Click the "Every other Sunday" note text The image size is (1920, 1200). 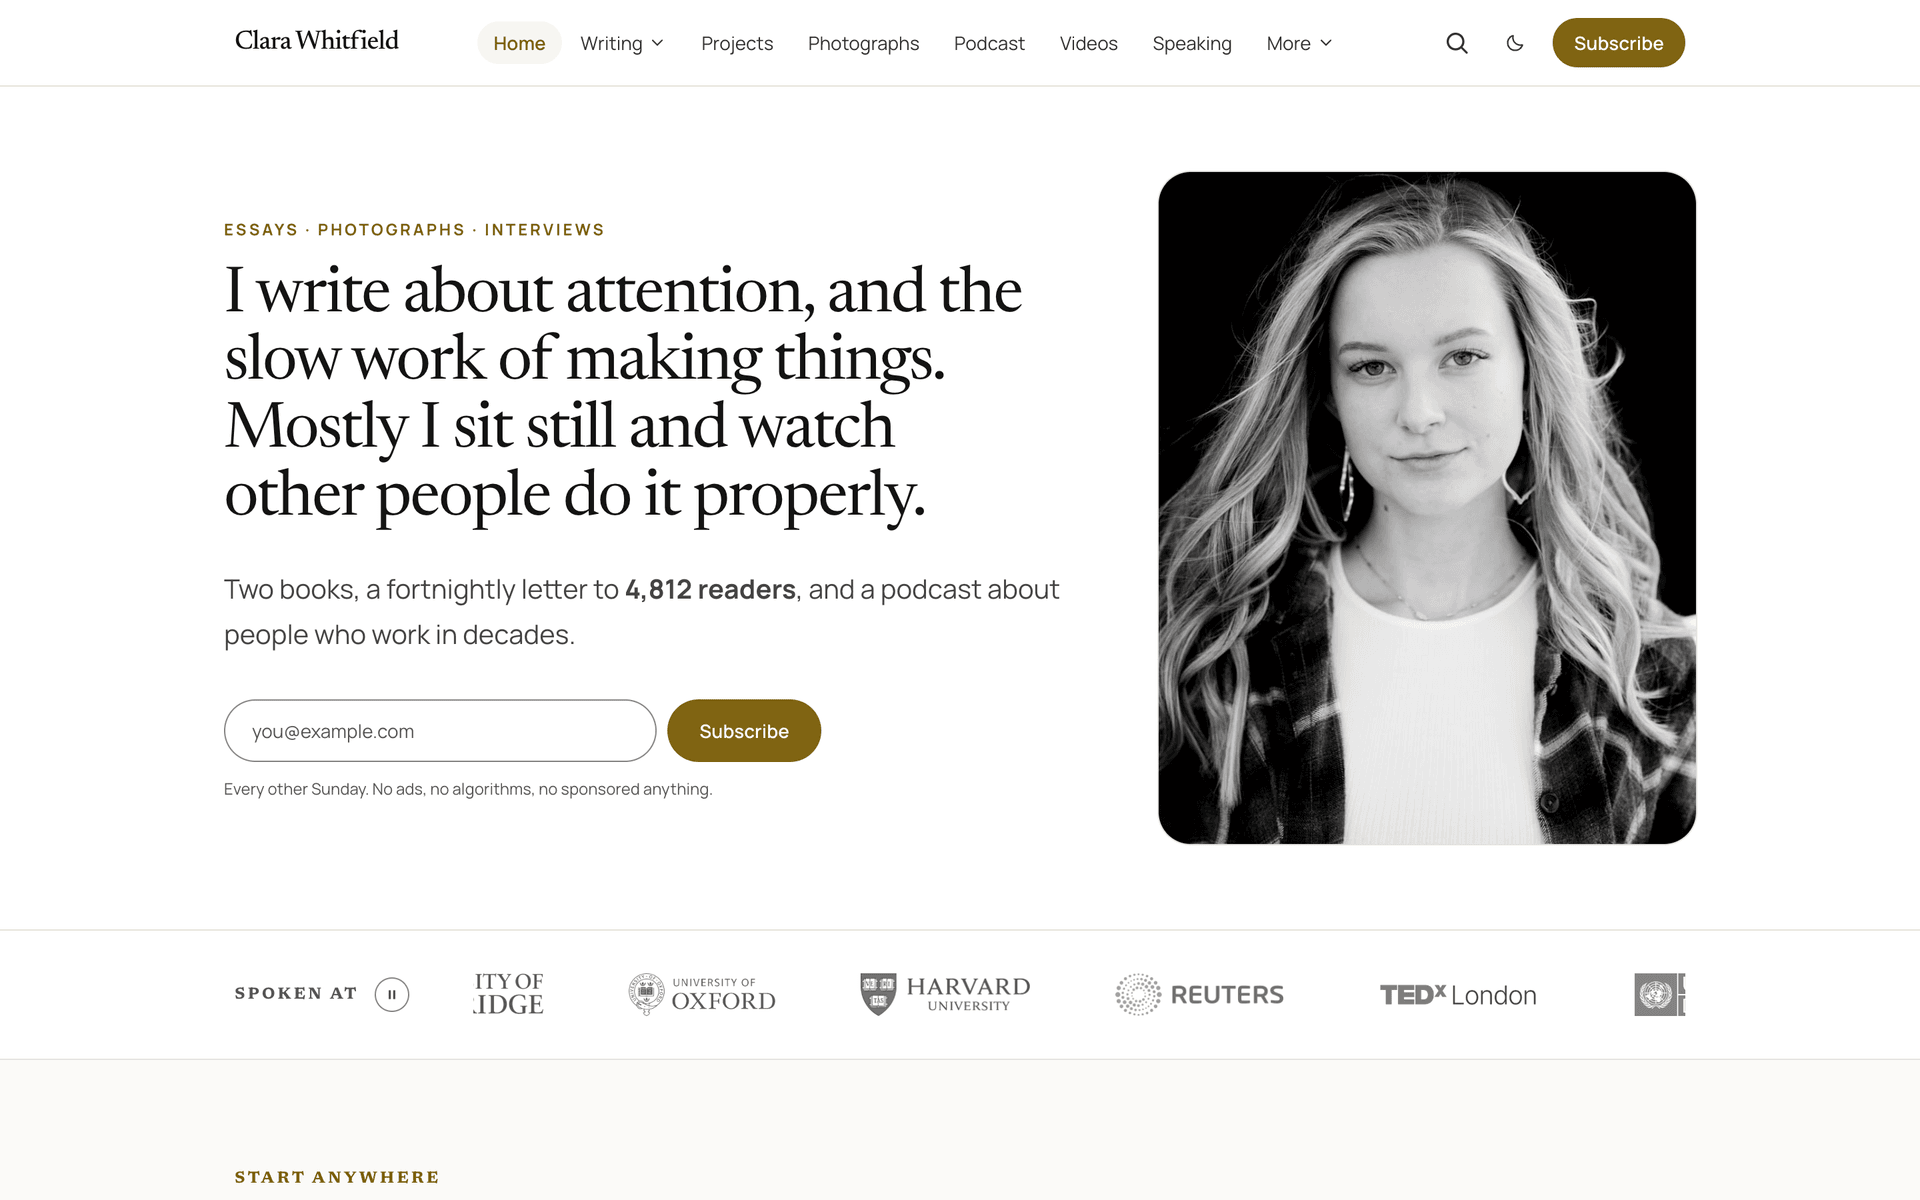click(468, 789)
